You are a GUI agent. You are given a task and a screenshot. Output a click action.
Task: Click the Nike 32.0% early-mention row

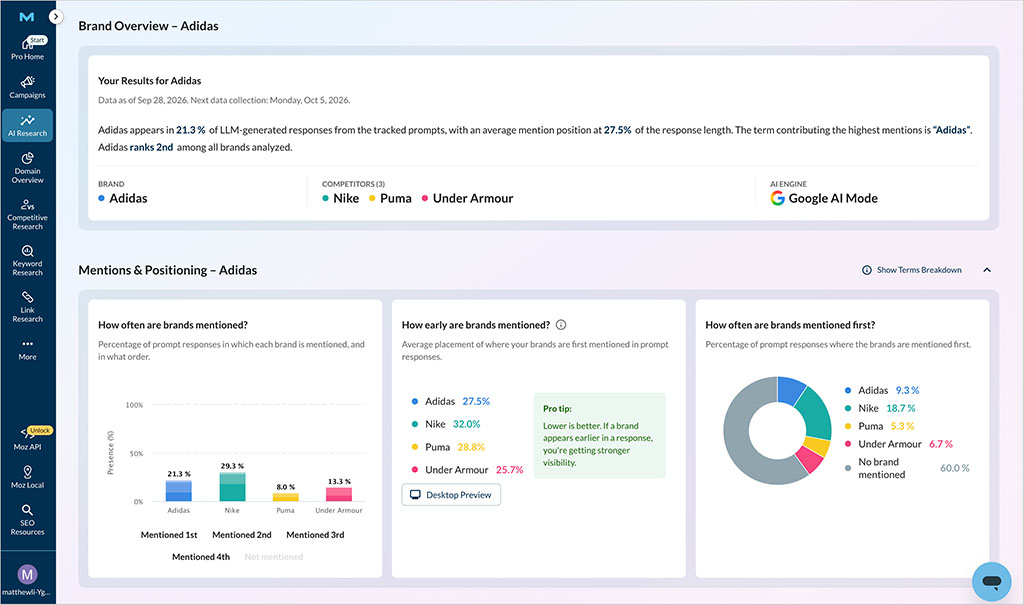tap(446, 424)
